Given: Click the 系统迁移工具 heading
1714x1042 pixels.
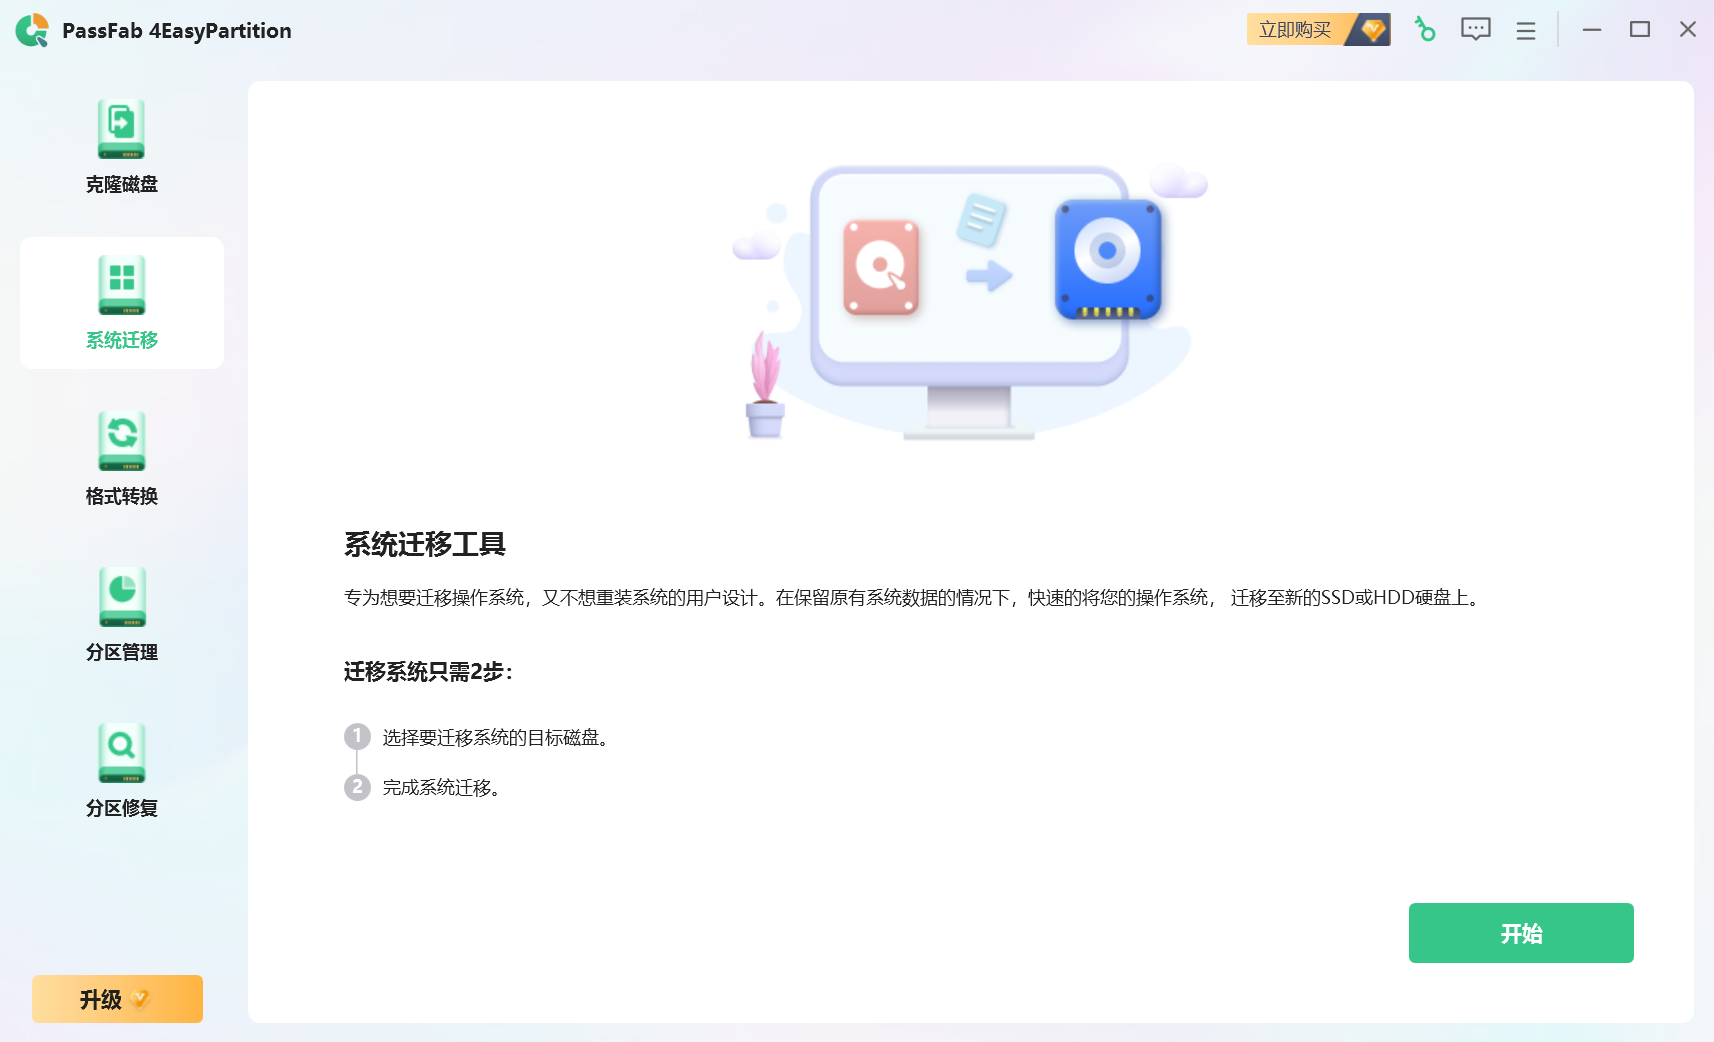Looking at the screenshot, I should 425,544.
